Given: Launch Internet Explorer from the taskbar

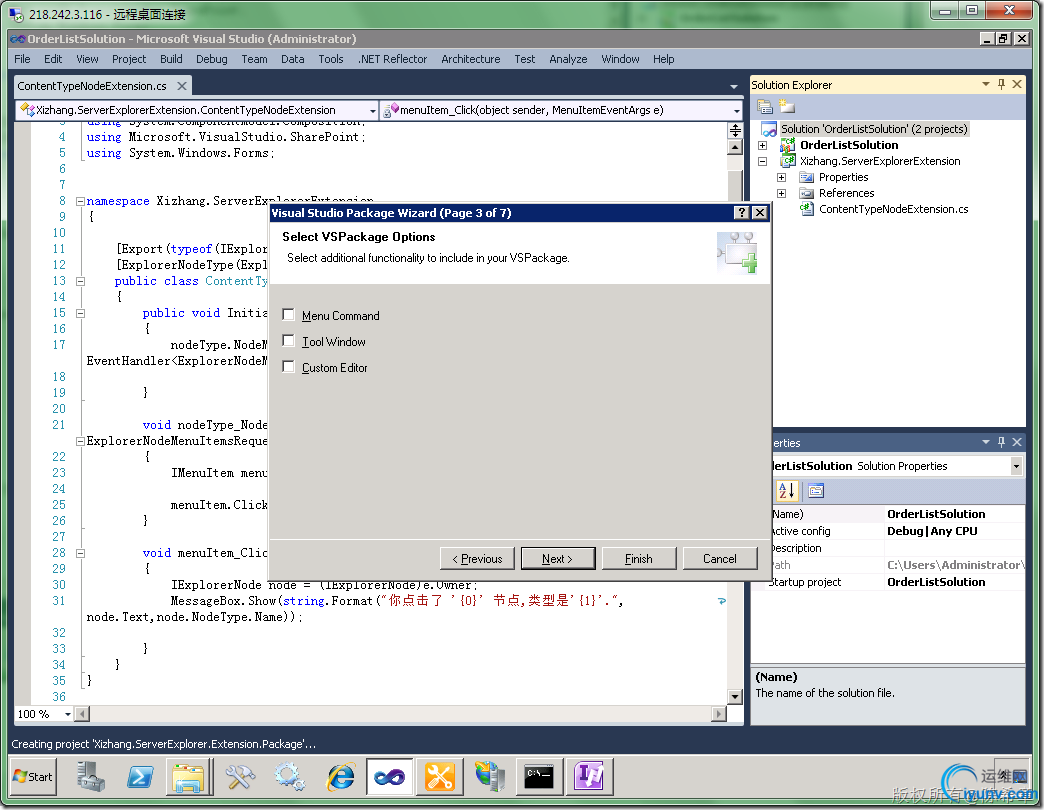Looking at the screenshot, I should pyautogui.click(x=341, y=776).
